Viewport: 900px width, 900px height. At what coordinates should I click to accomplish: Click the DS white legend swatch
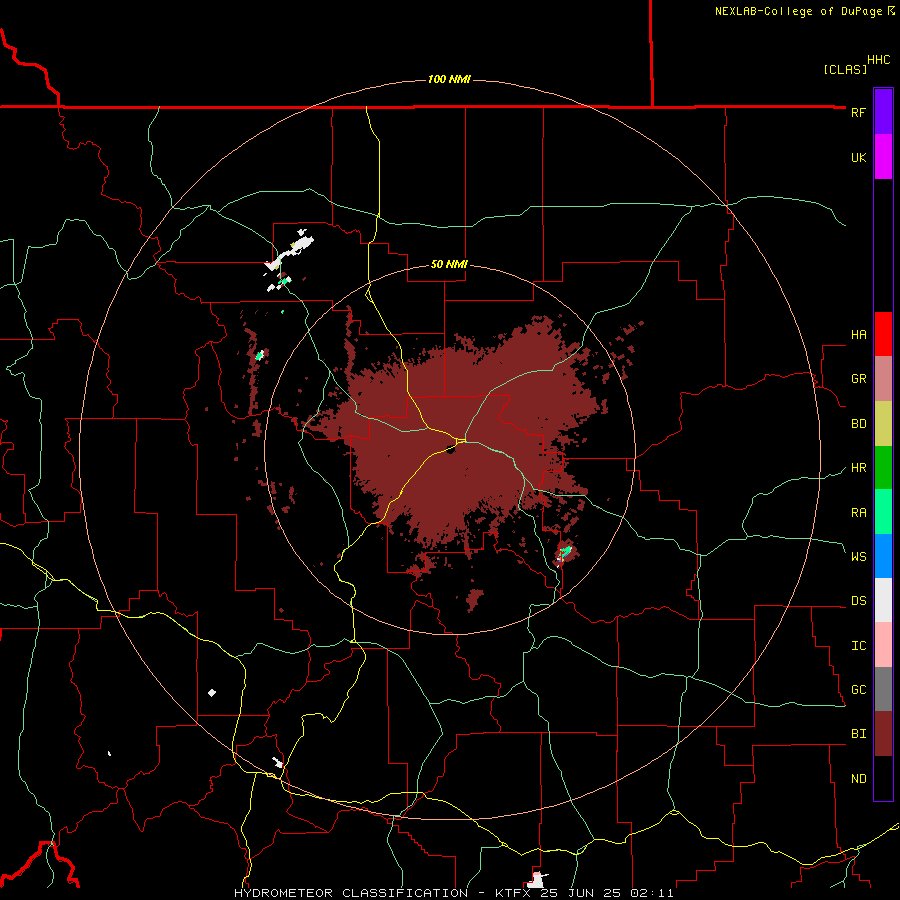(883, 600)
